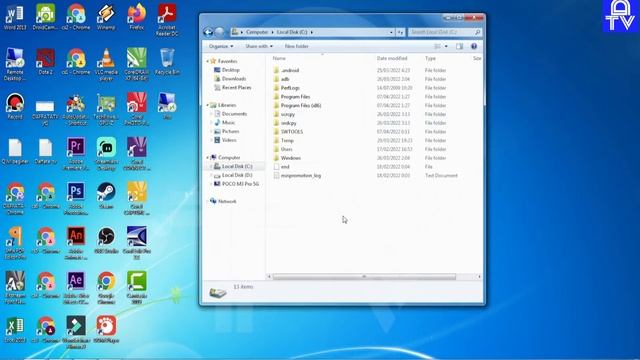Viewport: 640px width, 360px height.
Task: Select the Remote Desktop shortcut icon
Action: [15, 64]
